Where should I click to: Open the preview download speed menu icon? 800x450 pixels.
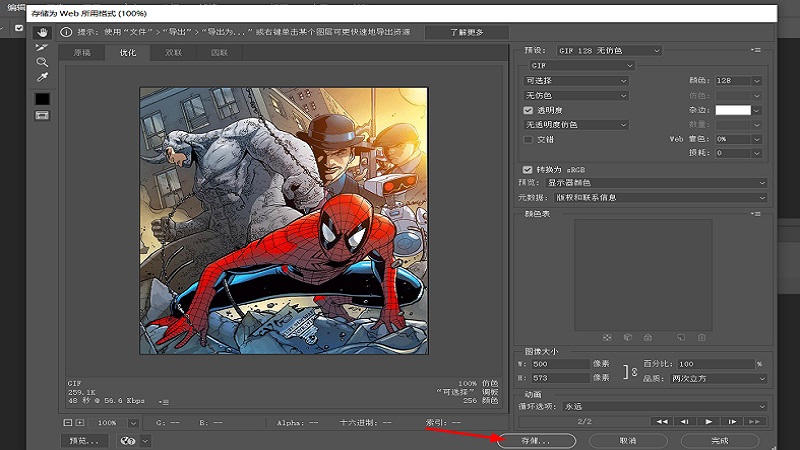point(164,402)
